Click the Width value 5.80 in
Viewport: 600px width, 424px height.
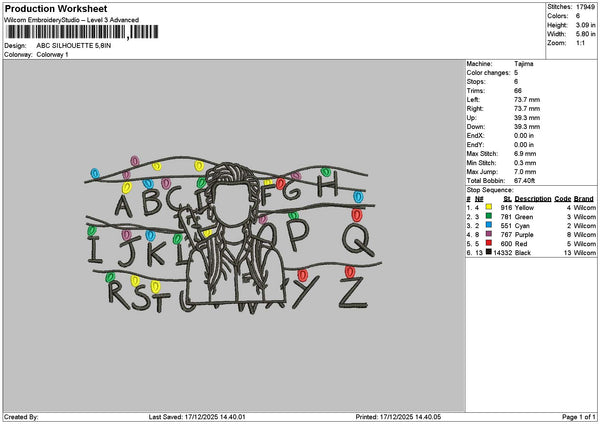(x=585, y=34)
